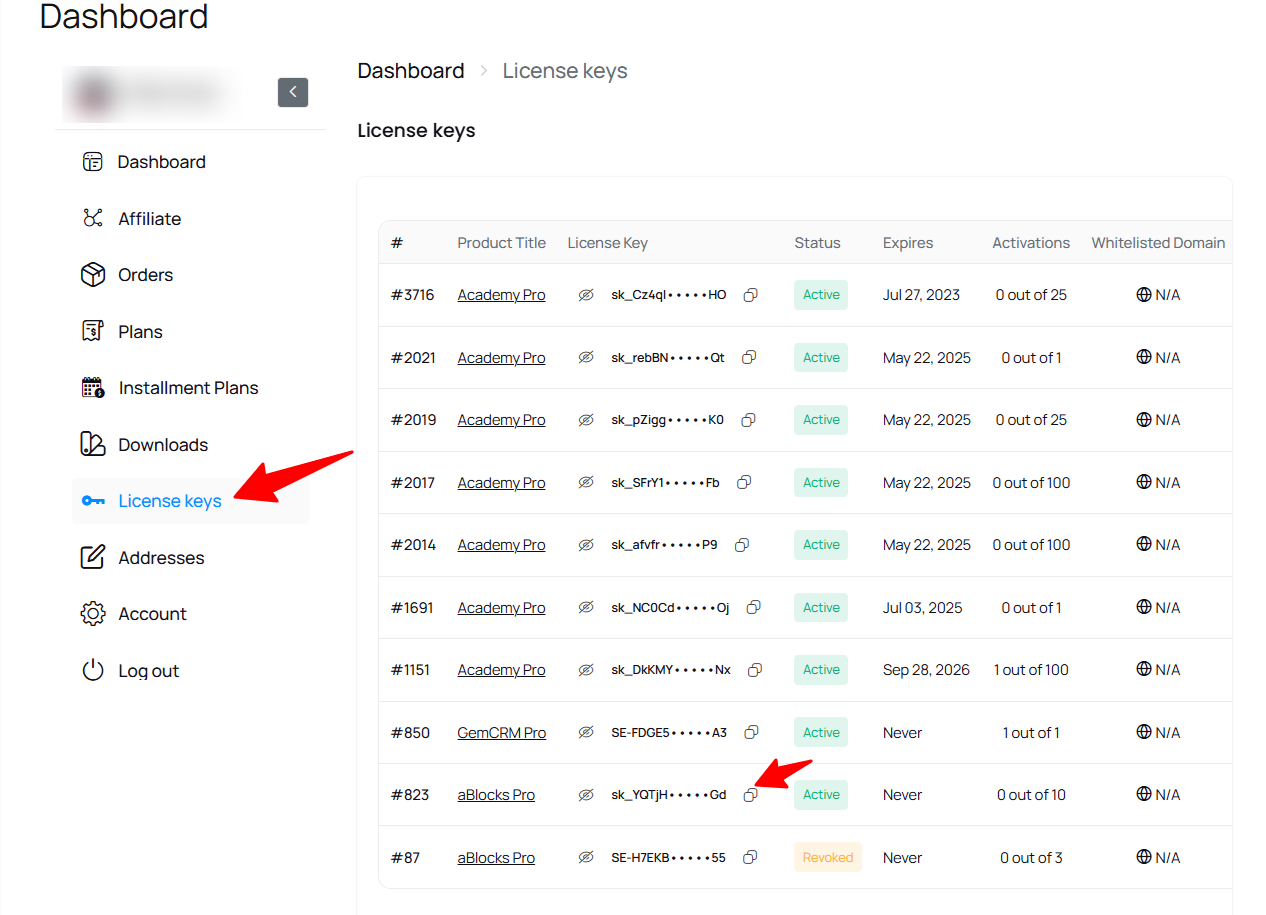Copy aBlocks Pro key sk_YQTjH

pos(750,795)
